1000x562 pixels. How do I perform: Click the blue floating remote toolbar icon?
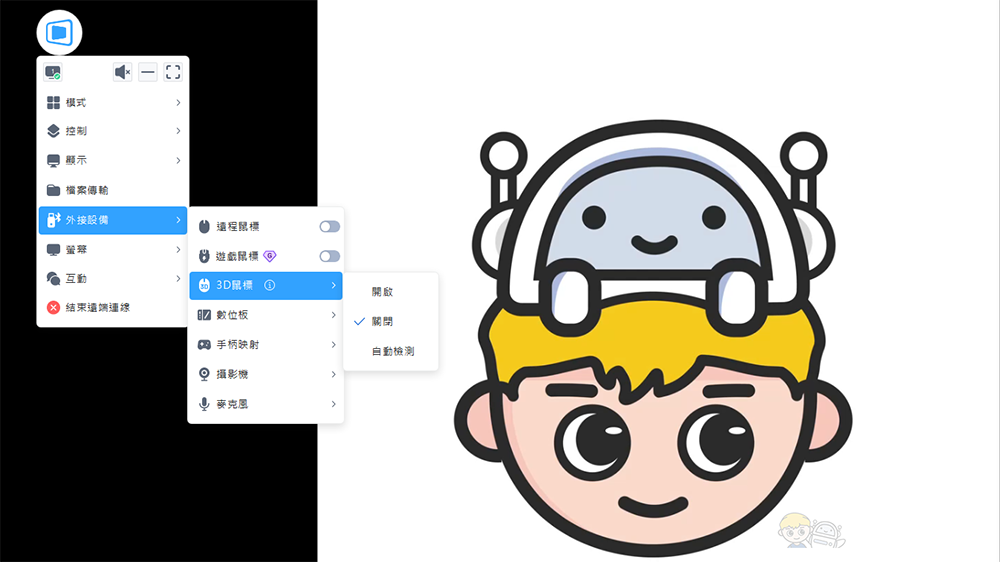coord(59,33)
